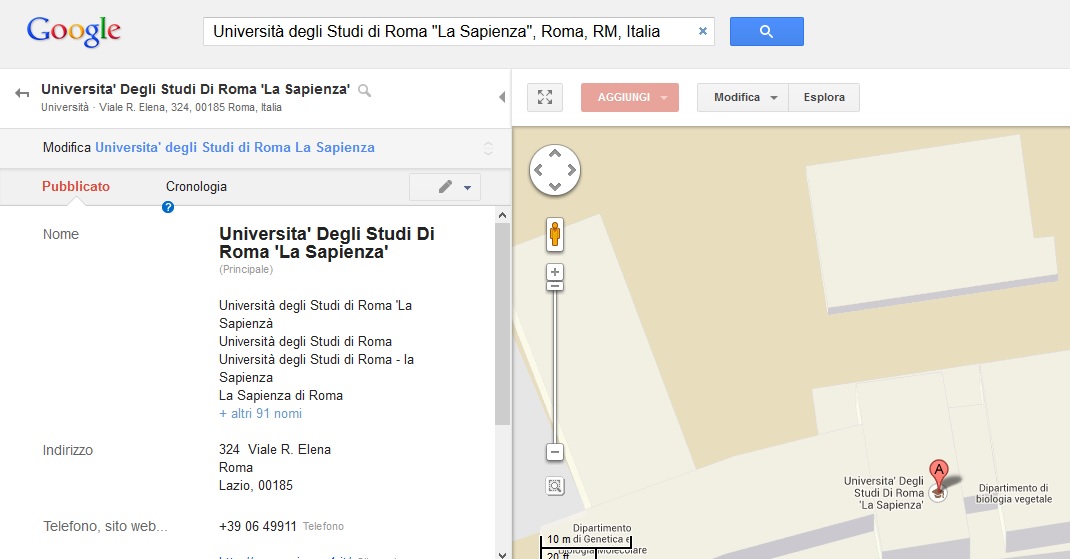The width and height of the screenshot is (1070, 559).
Task: Collapse the left panel with the triangle arrow
Action: click(x=502, y=97)
